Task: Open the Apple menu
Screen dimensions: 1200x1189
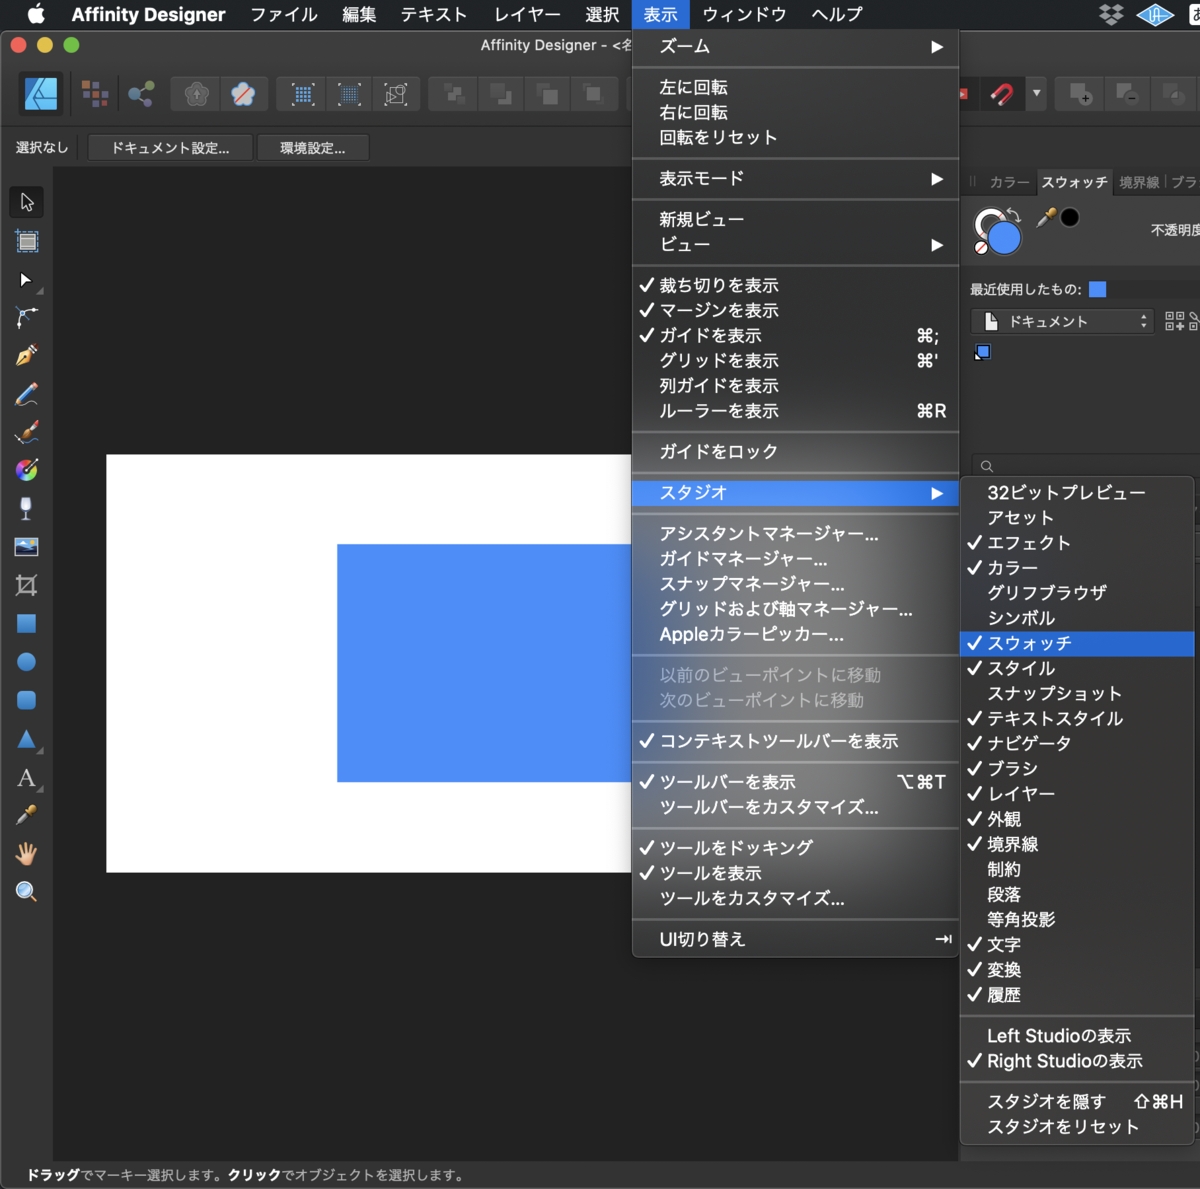Action: pos(36,14)
